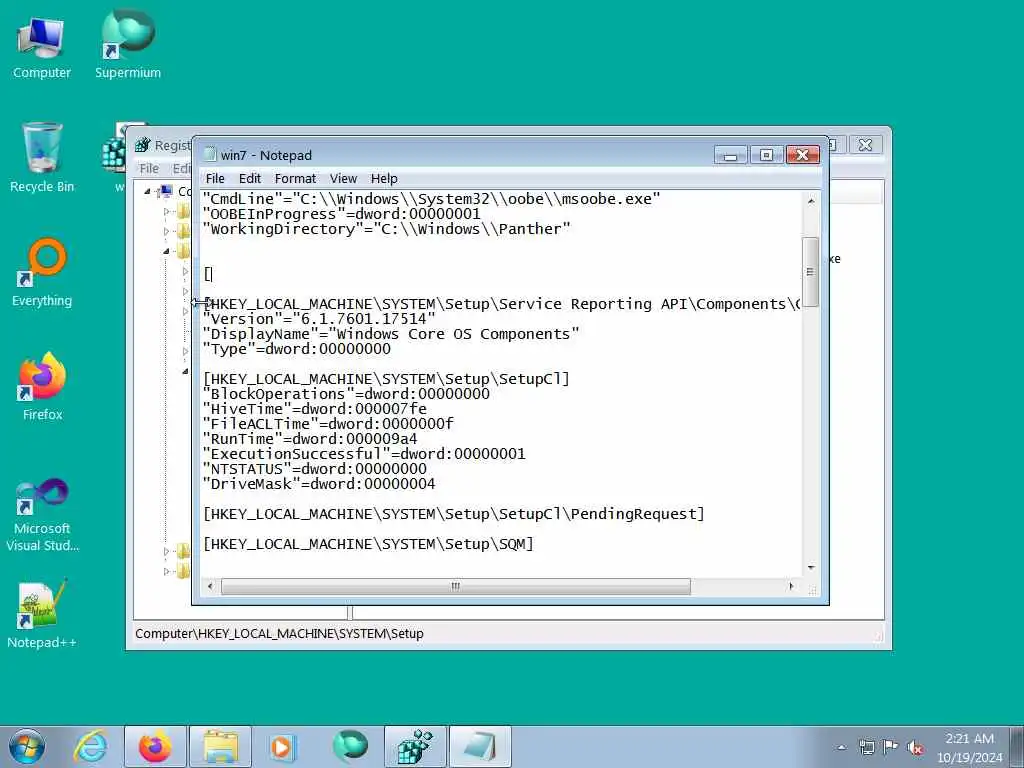Switch to Notepad taskbar button

[480, 746]
